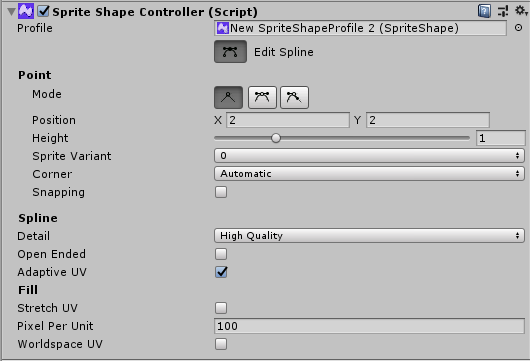Select the Broken Mirrored tangent mode icon

pos(294,97)
